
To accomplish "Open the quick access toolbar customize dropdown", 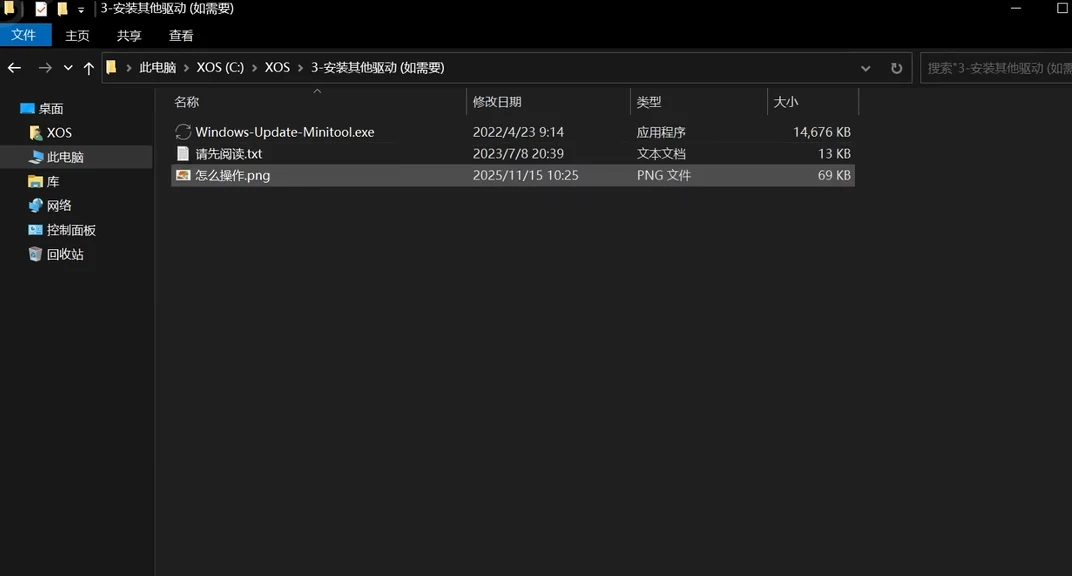I will coord(81,10).
